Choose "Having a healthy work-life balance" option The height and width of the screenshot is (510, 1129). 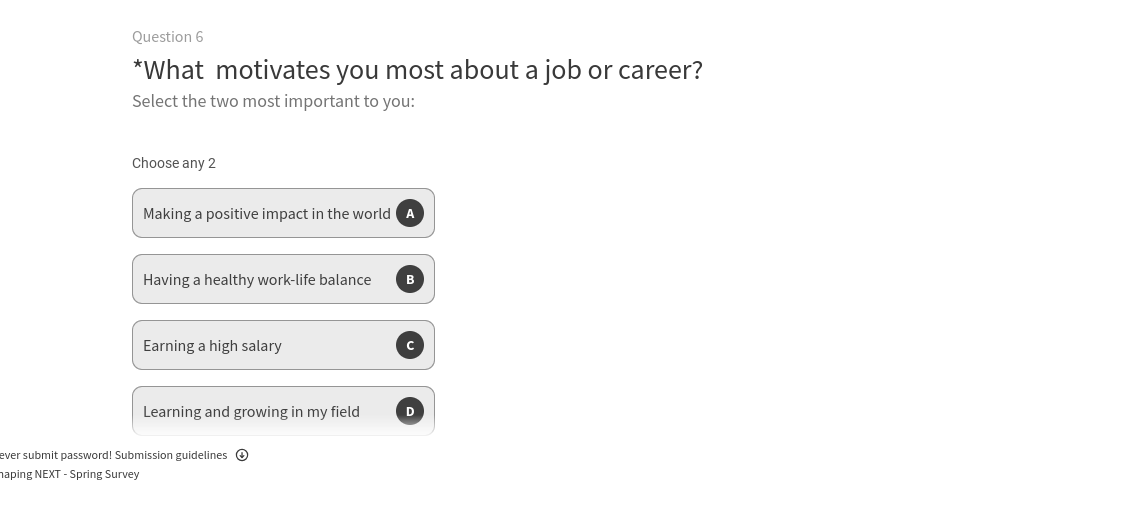257,279
